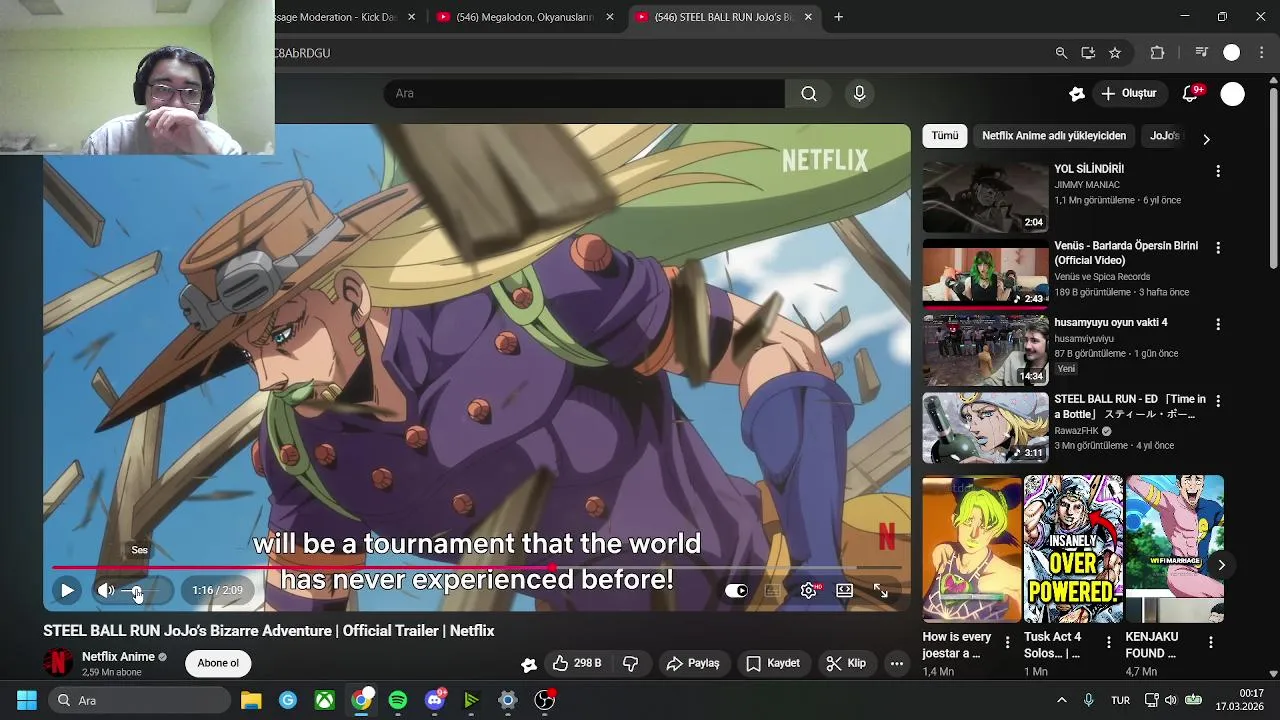Click the sparkle icon beside Oluştur
Screen dimensions: 1280x720
(1077, 94)
